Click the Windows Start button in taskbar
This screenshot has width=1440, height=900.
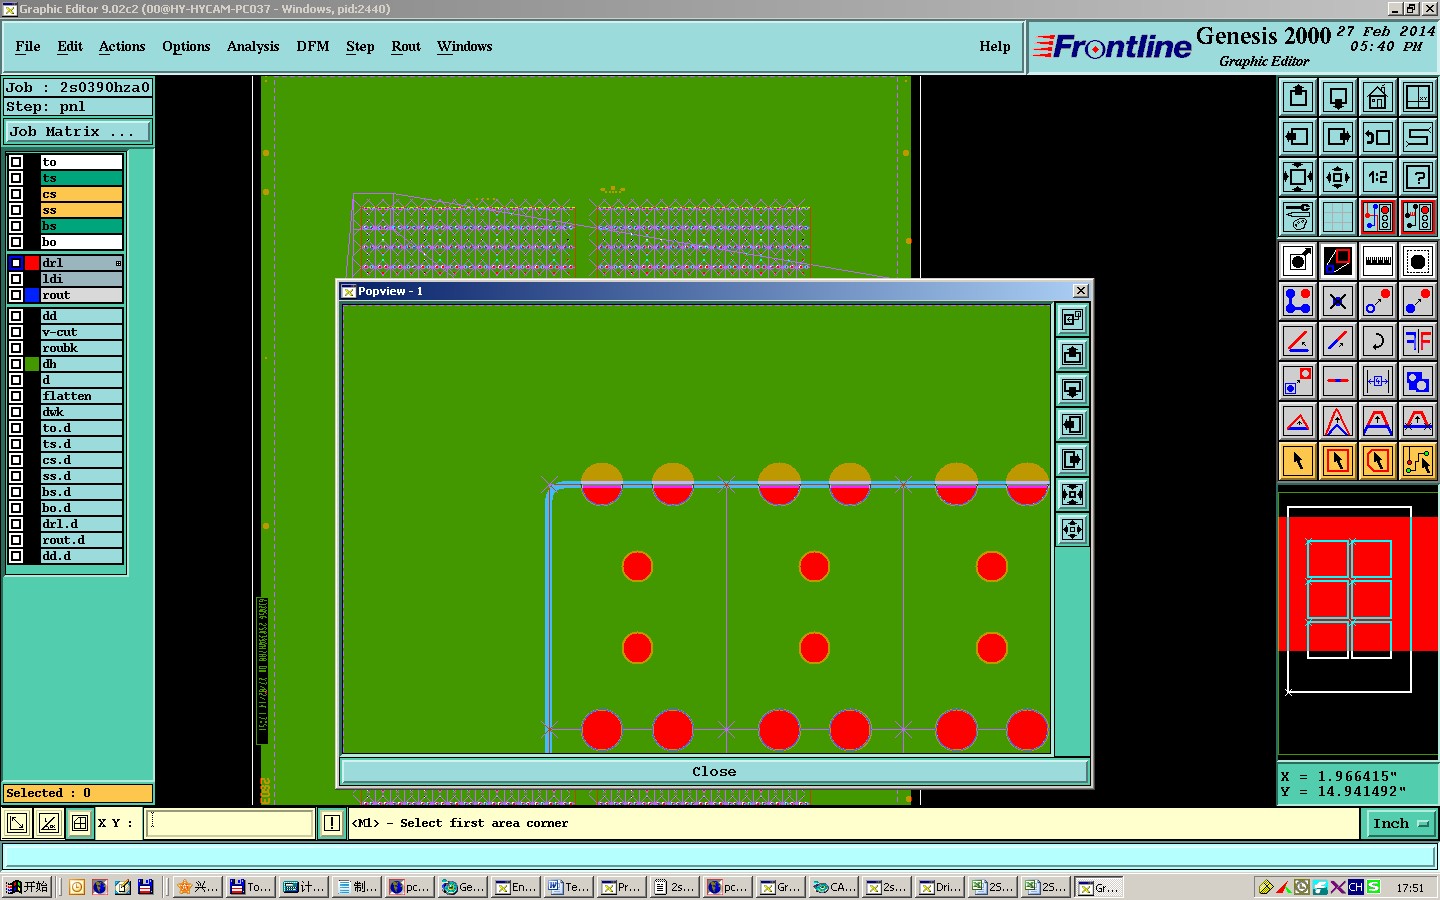(x=27, y=887)
